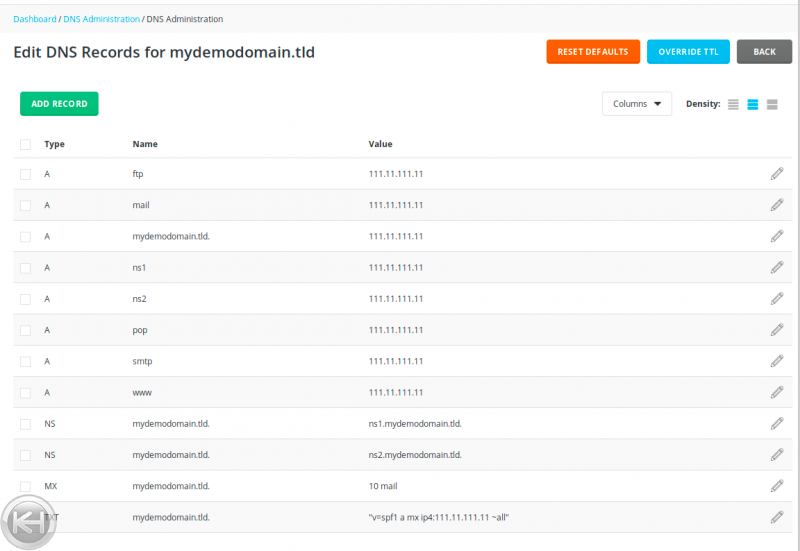Select checkbox for NS ns1.mydemodomain.tld. row
Viewport: 800px width, 551px height.
26,424
